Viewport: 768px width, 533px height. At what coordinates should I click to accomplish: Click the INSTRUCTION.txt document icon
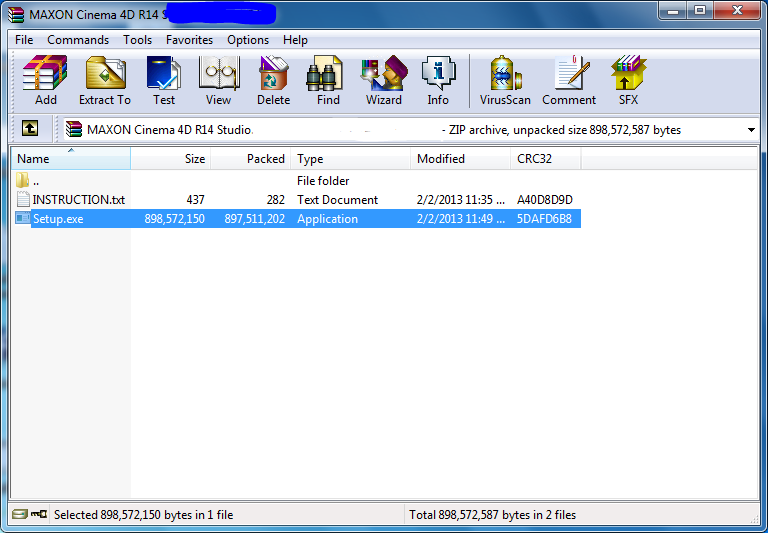pos(23,199)
